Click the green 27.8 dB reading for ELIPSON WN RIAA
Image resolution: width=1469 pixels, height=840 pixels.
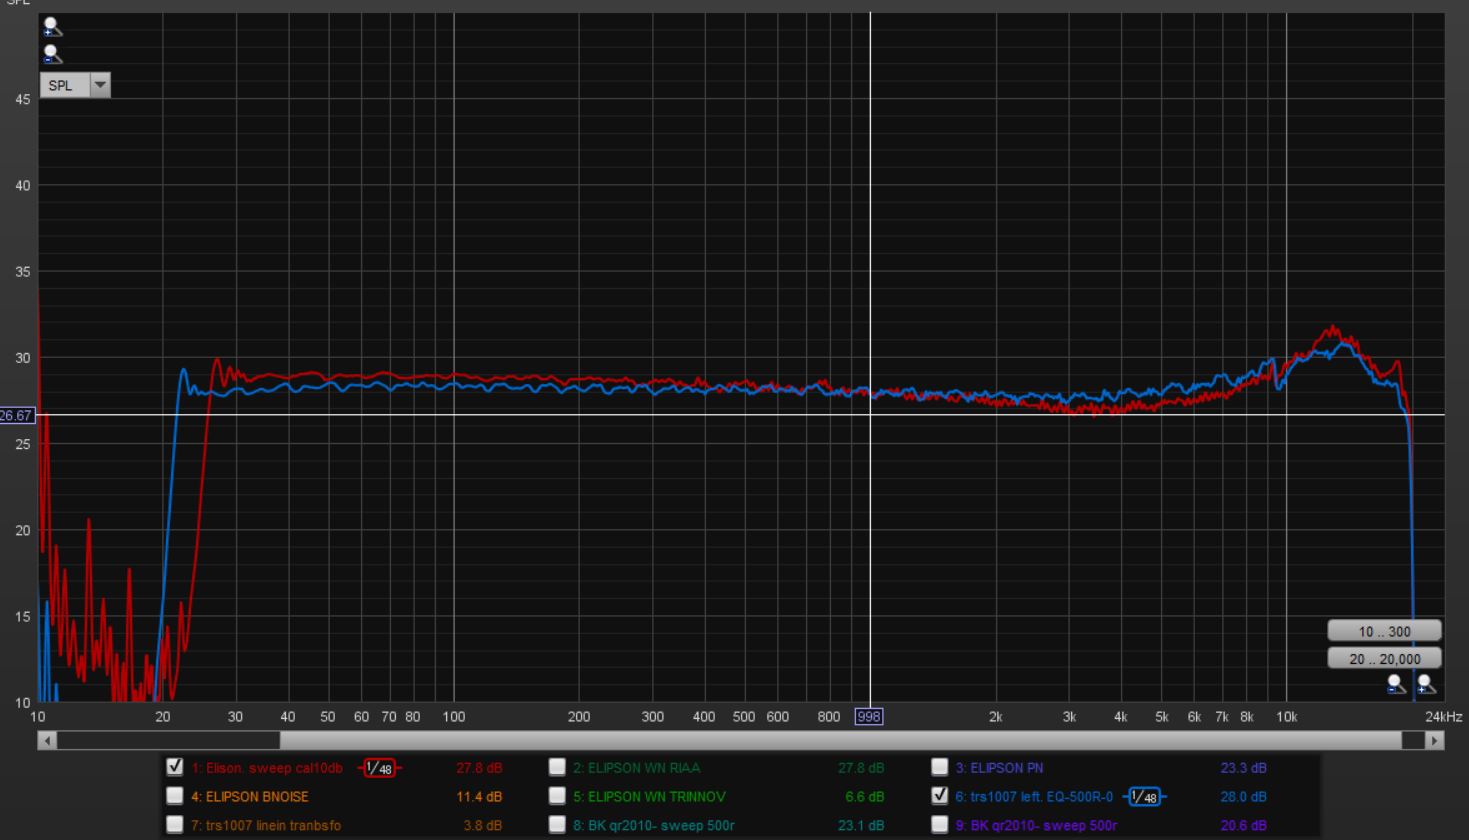coord(861,768)
